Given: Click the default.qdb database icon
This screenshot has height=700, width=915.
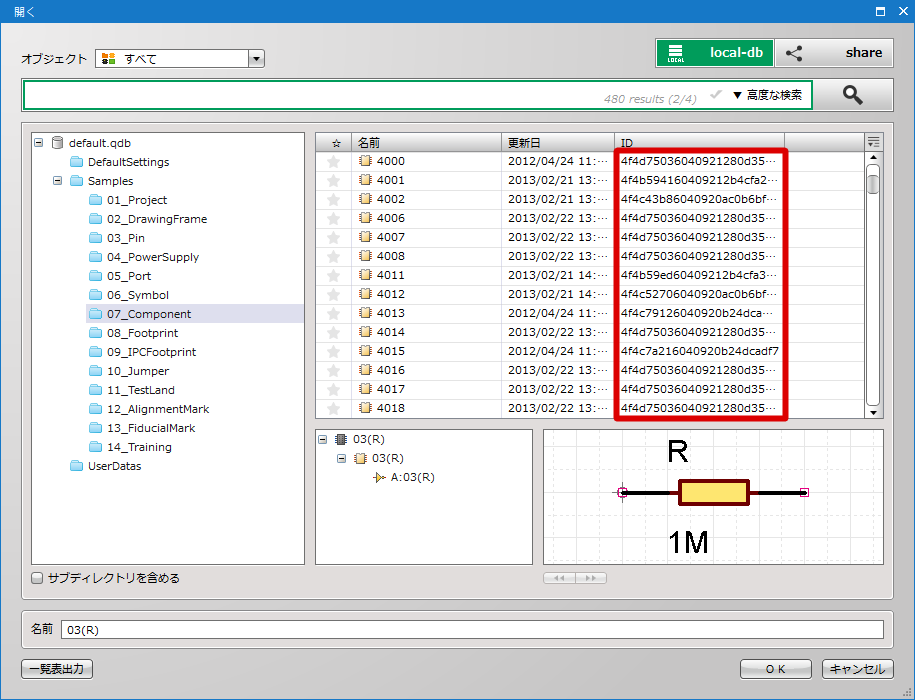Looking at the screenshot, I should click(x=57, y=143).
